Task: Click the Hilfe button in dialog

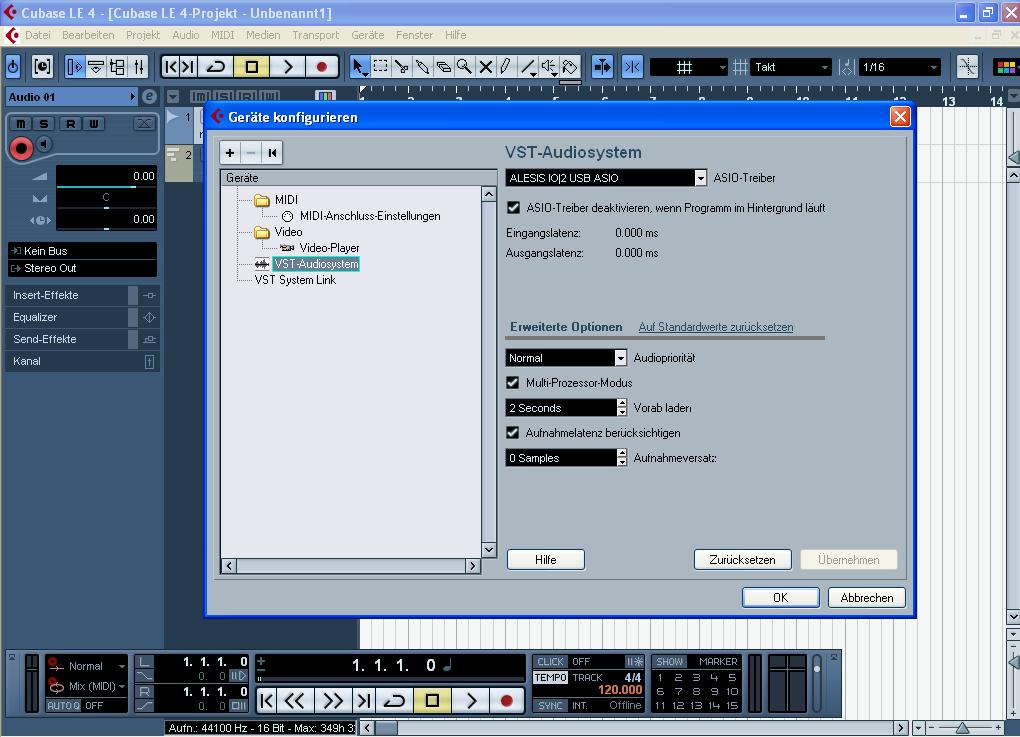Action: pyautogui.click(x=545, y=559)
